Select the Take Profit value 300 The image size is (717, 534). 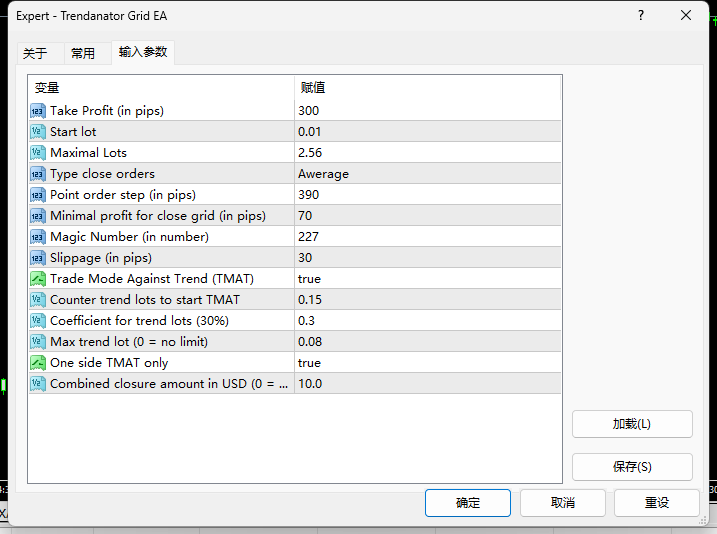[428, 111]
